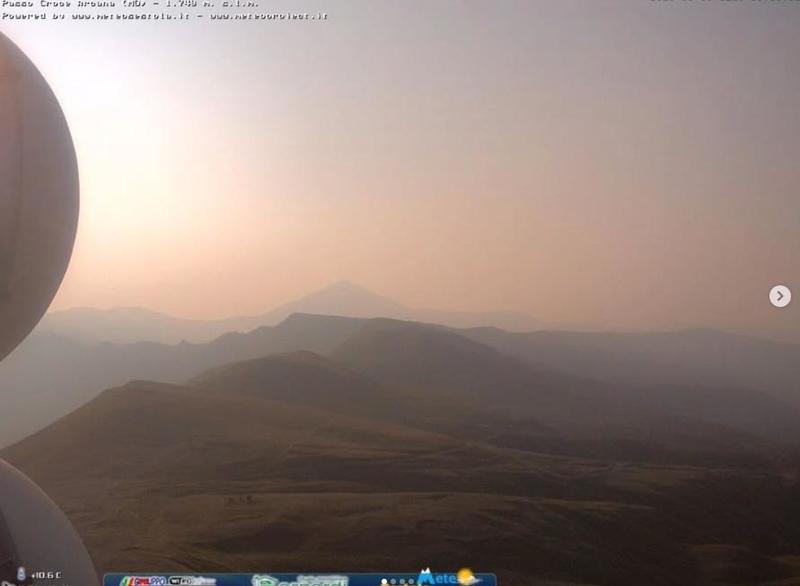
Task: Go to the next carousel image
Action: click(x=780, y=296)
